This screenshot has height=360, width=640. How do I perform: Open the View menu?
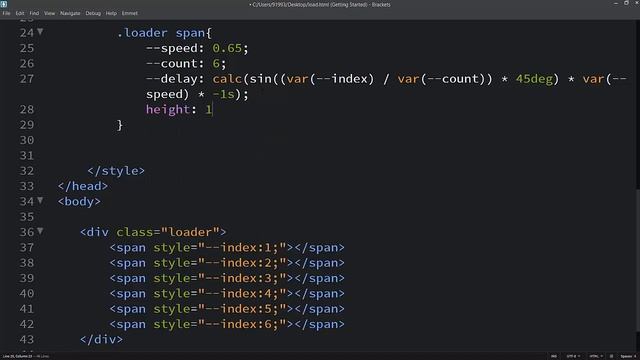tap(49, 13)
